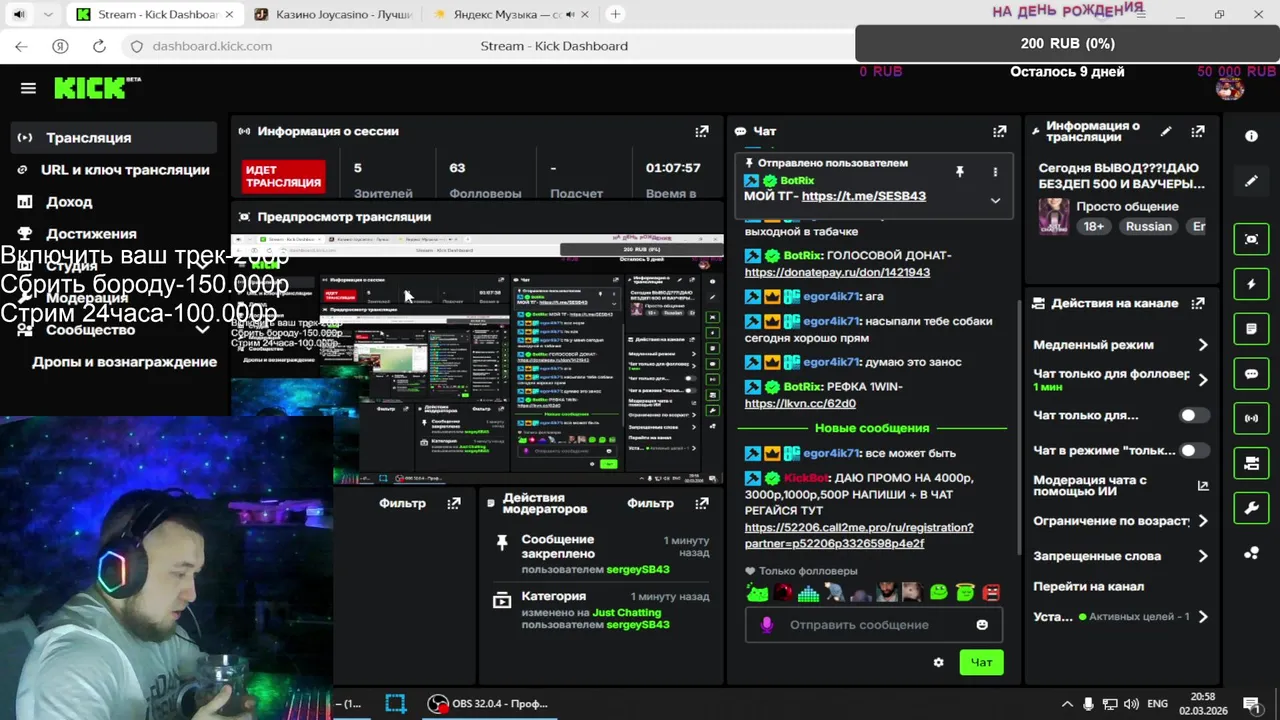This screenshot has width=1280, height=720.
Task: Switch to the Яндекс Музыка browser tab
Action: pyautogui.click(x=510, y=14)
